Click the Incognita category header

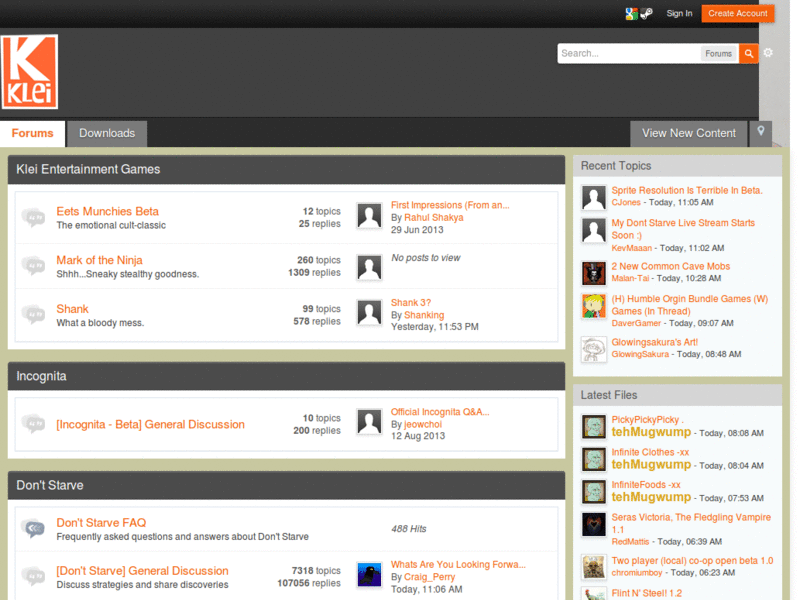[286, 376]
